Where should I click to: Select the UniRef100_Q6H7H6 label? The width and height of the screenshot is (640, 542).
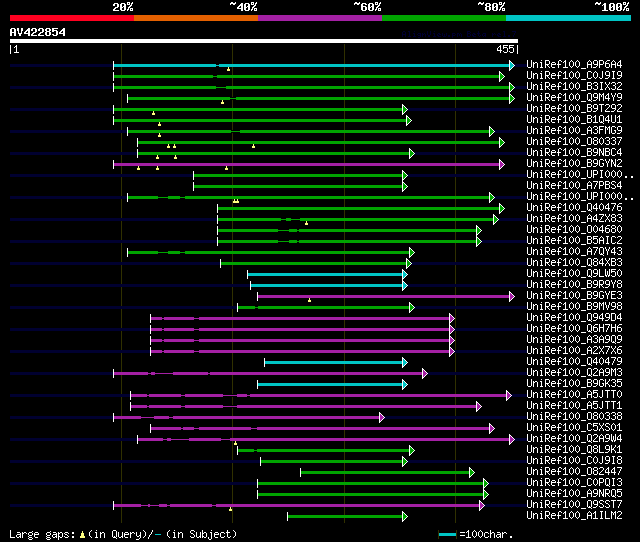click(574, 329)
